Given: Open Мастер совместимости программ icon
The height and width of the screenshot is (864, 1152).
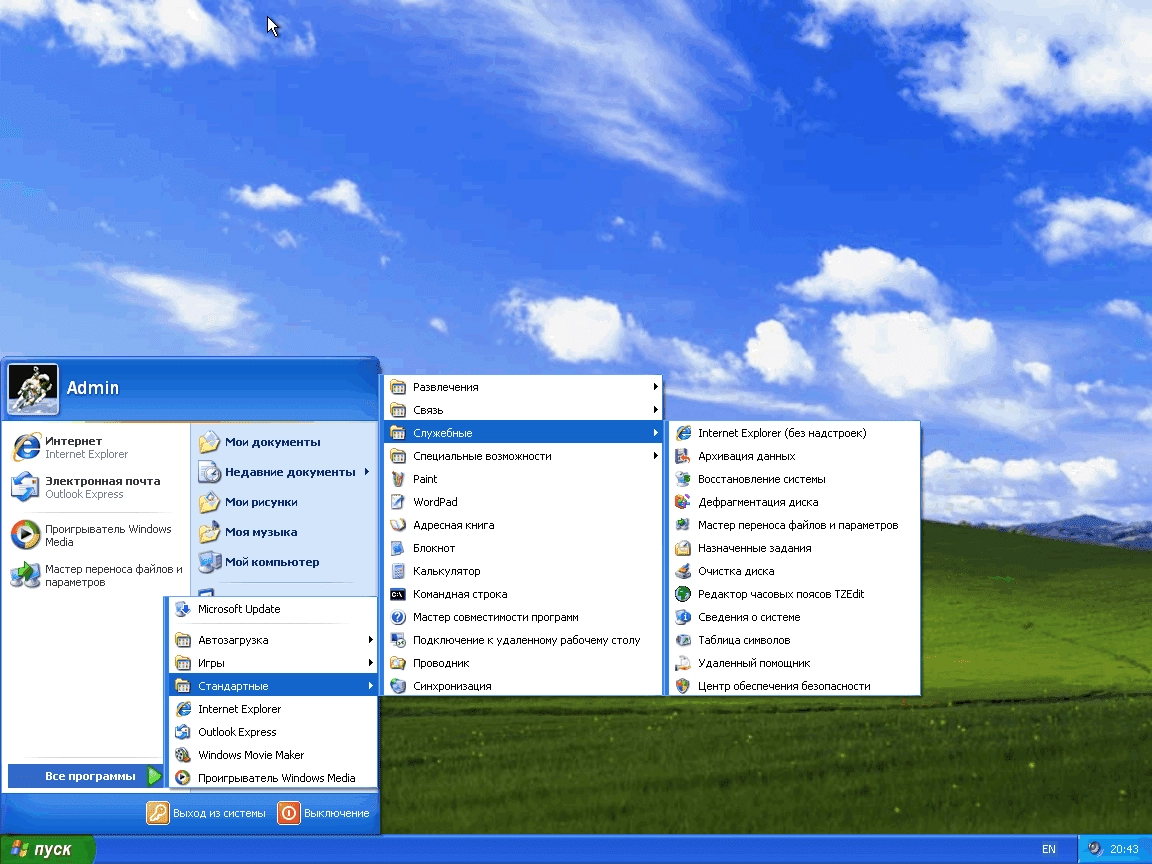Looking at the screenshot, I should (x=397, y=617).
